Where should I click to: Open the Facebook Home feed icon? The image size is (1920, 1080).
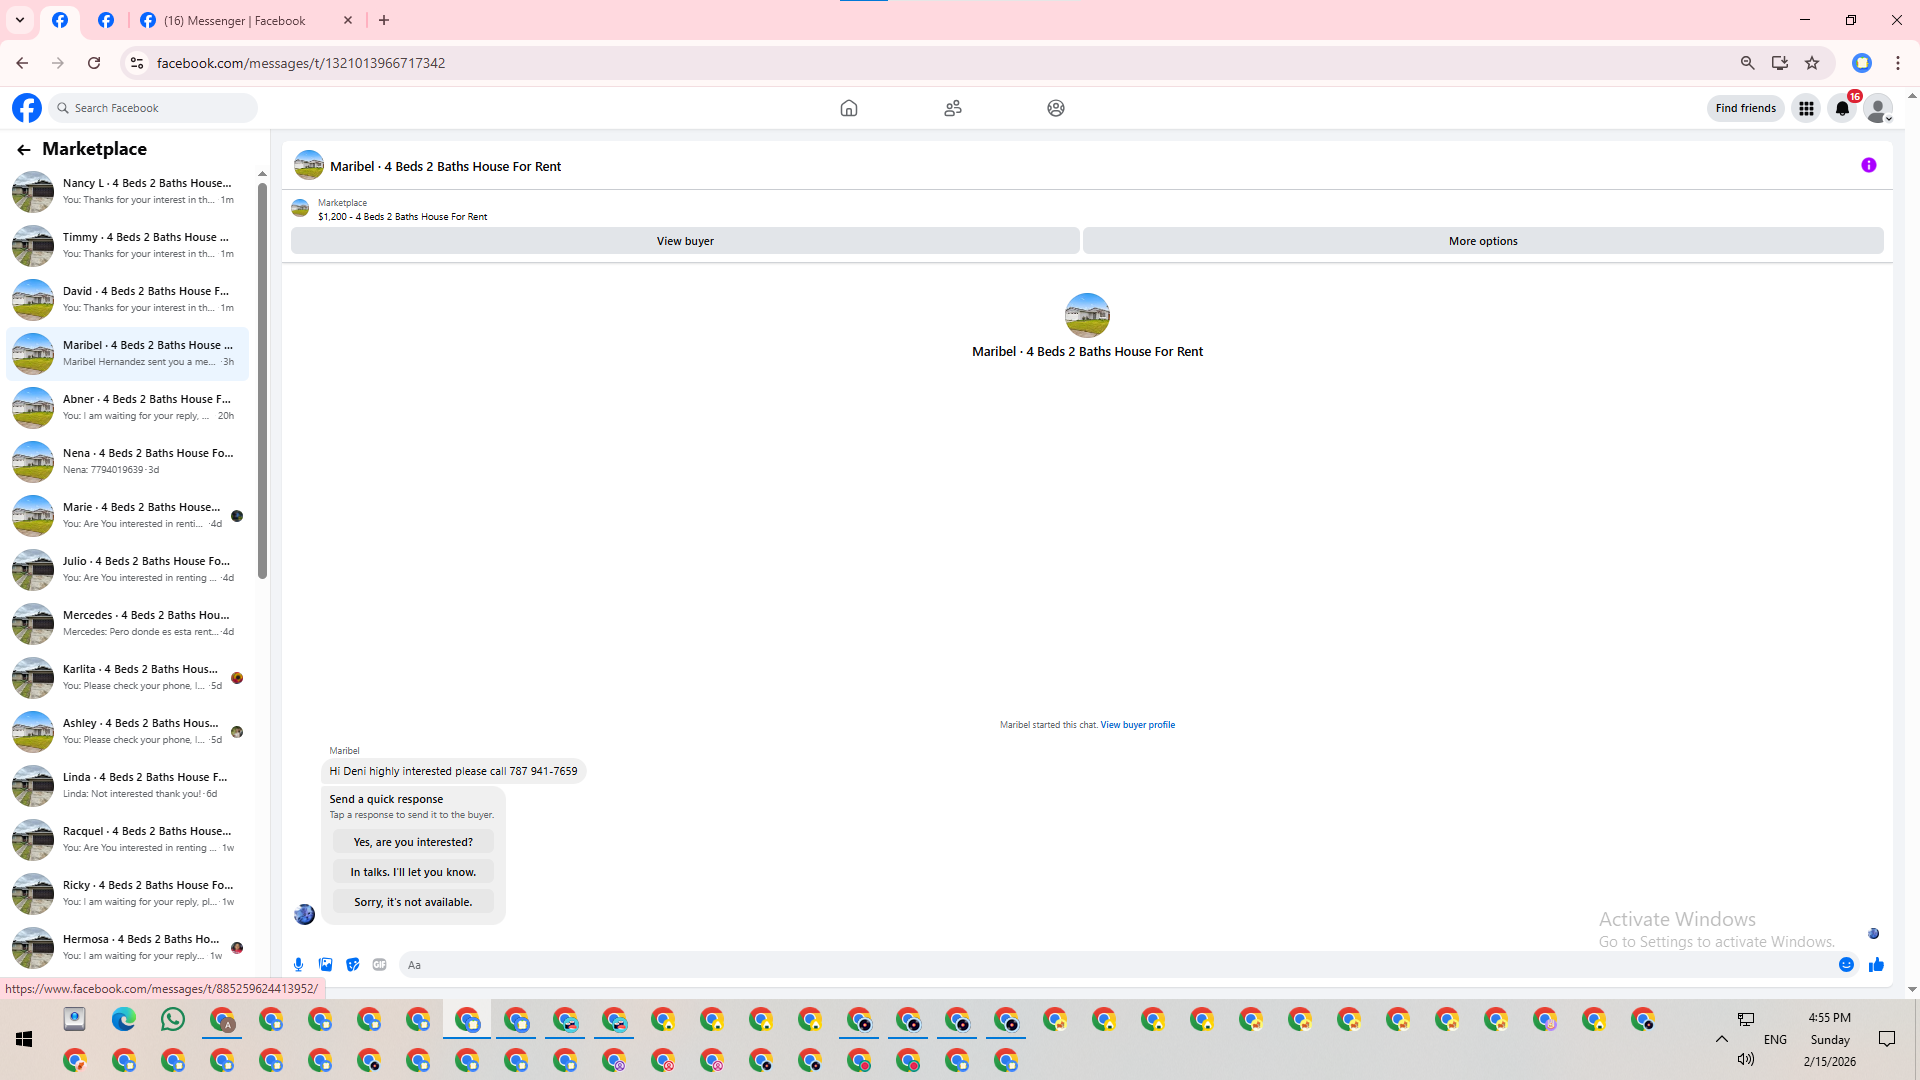[849, 108]
